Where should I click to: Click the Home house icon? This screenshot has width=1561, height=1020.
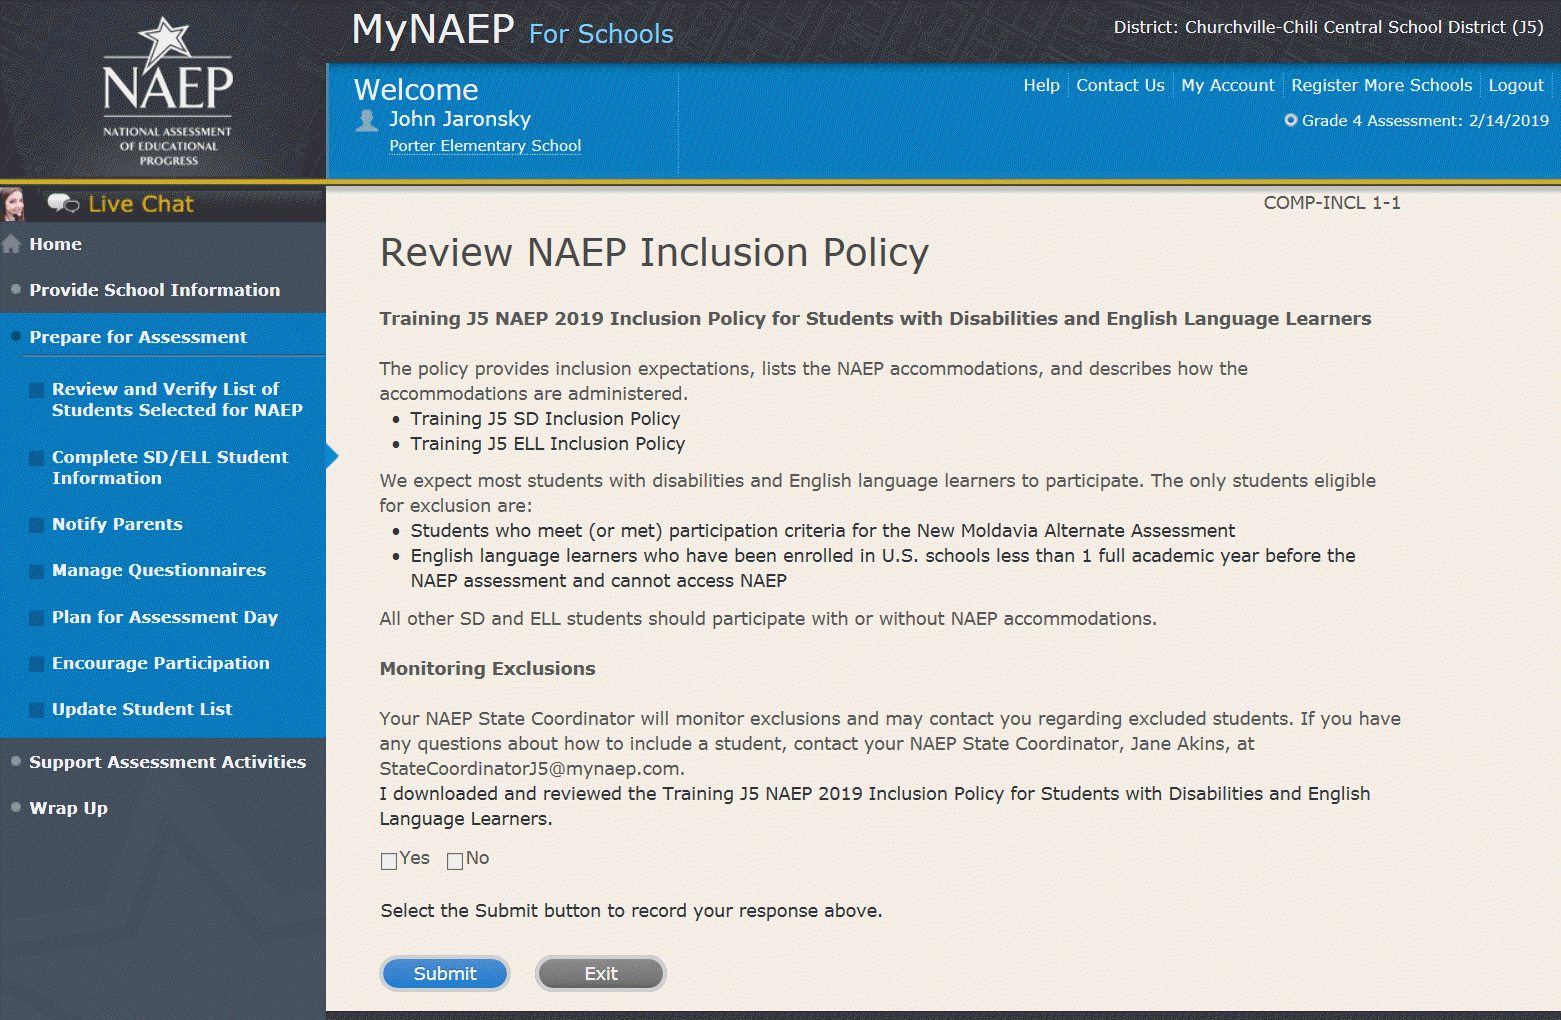pos(12,244)
